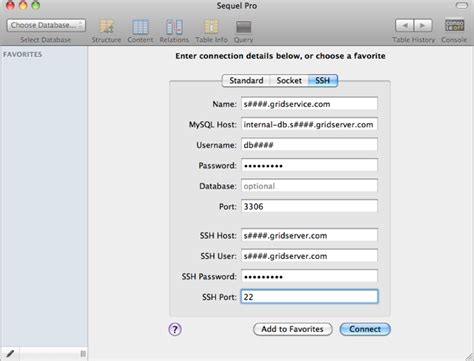Click the green zoom window button

pyautogui.click(x=36, y=5)
